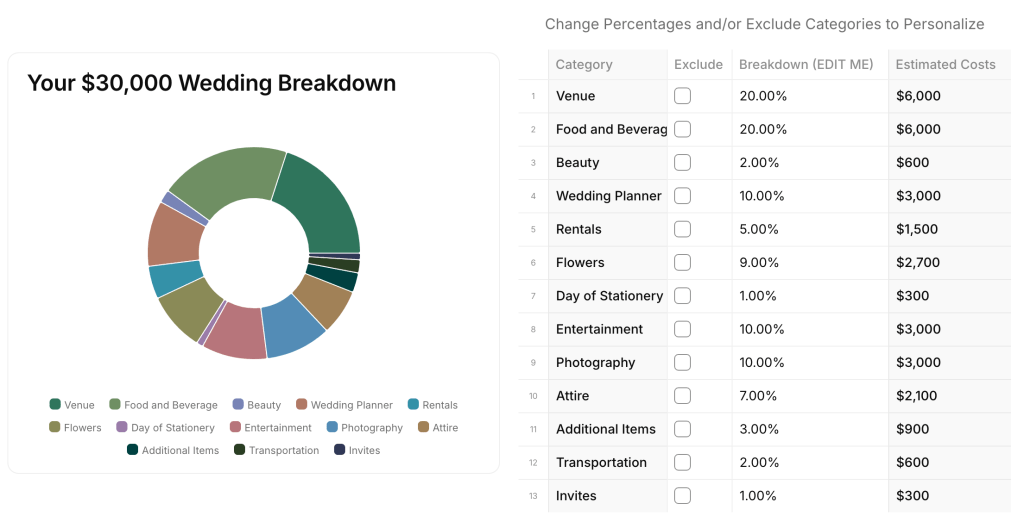
Task: Click the Breakdown (EDIT ME) column header
Action: point(806,64)
